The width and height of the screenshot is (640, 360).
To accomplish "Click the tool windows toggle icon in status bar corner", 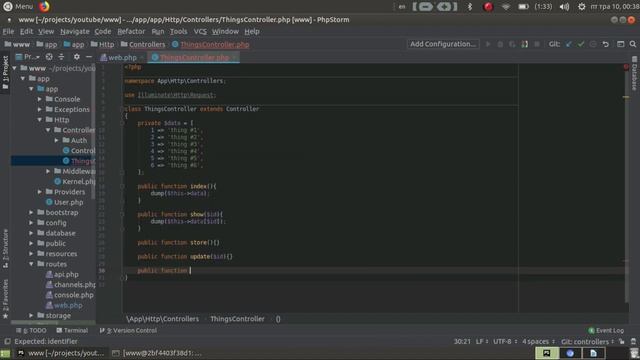I will pos(7,341).
